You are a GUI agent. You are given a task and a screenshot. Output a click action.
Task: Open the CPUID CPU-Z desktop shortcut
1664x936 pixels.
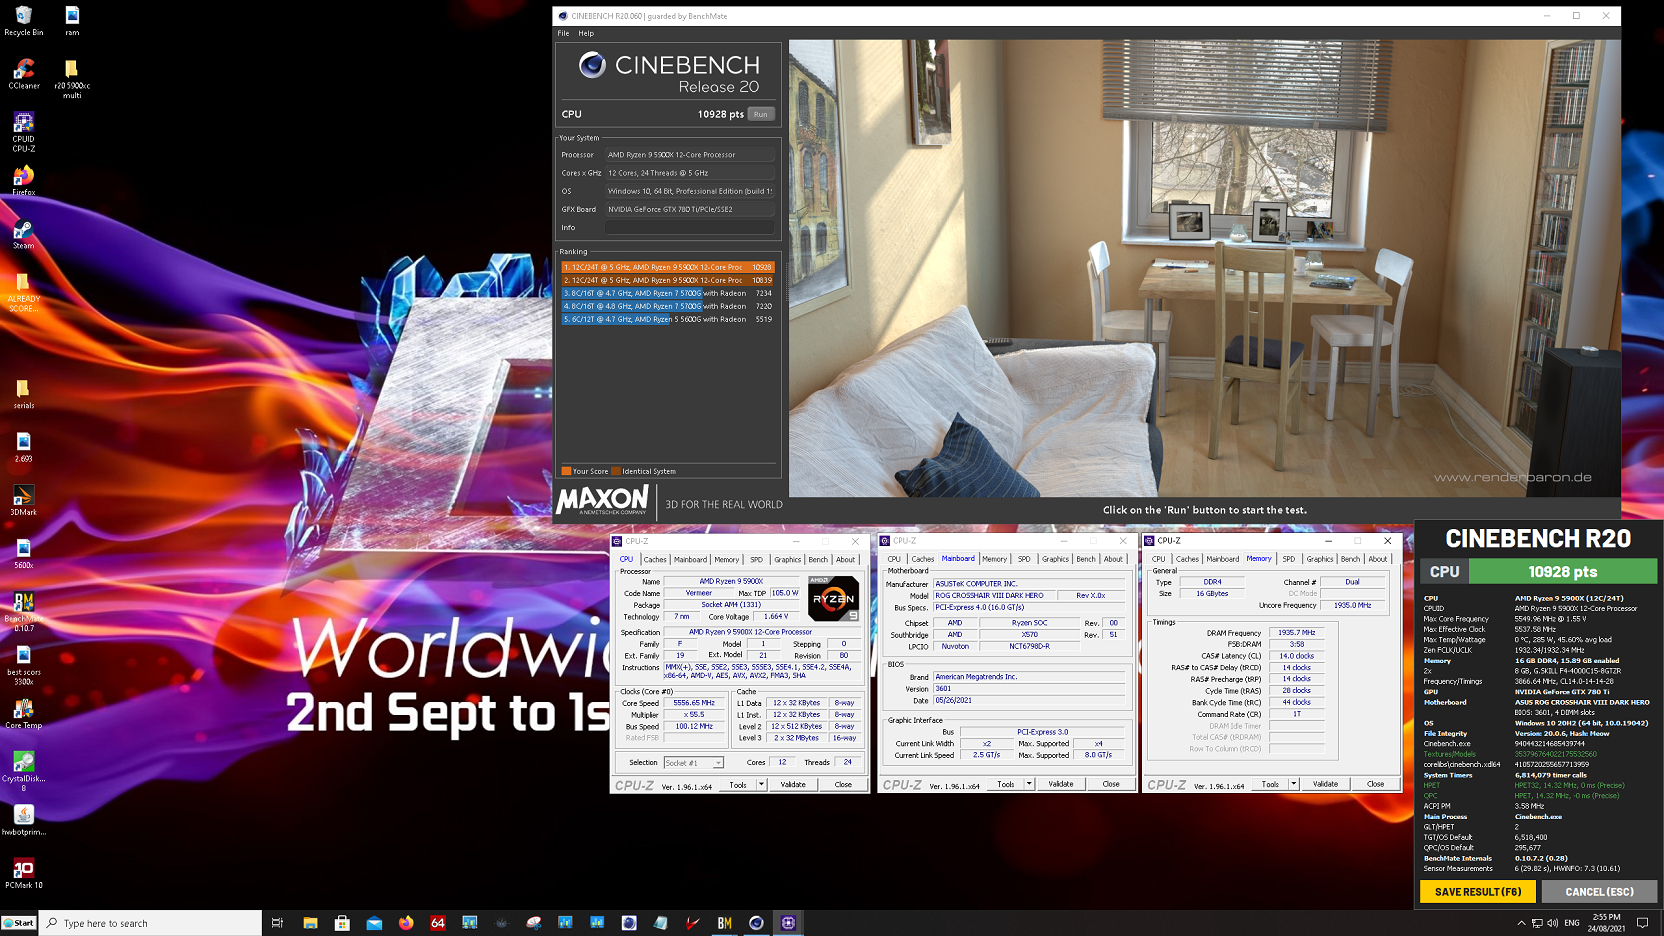[x=24, y=132]
